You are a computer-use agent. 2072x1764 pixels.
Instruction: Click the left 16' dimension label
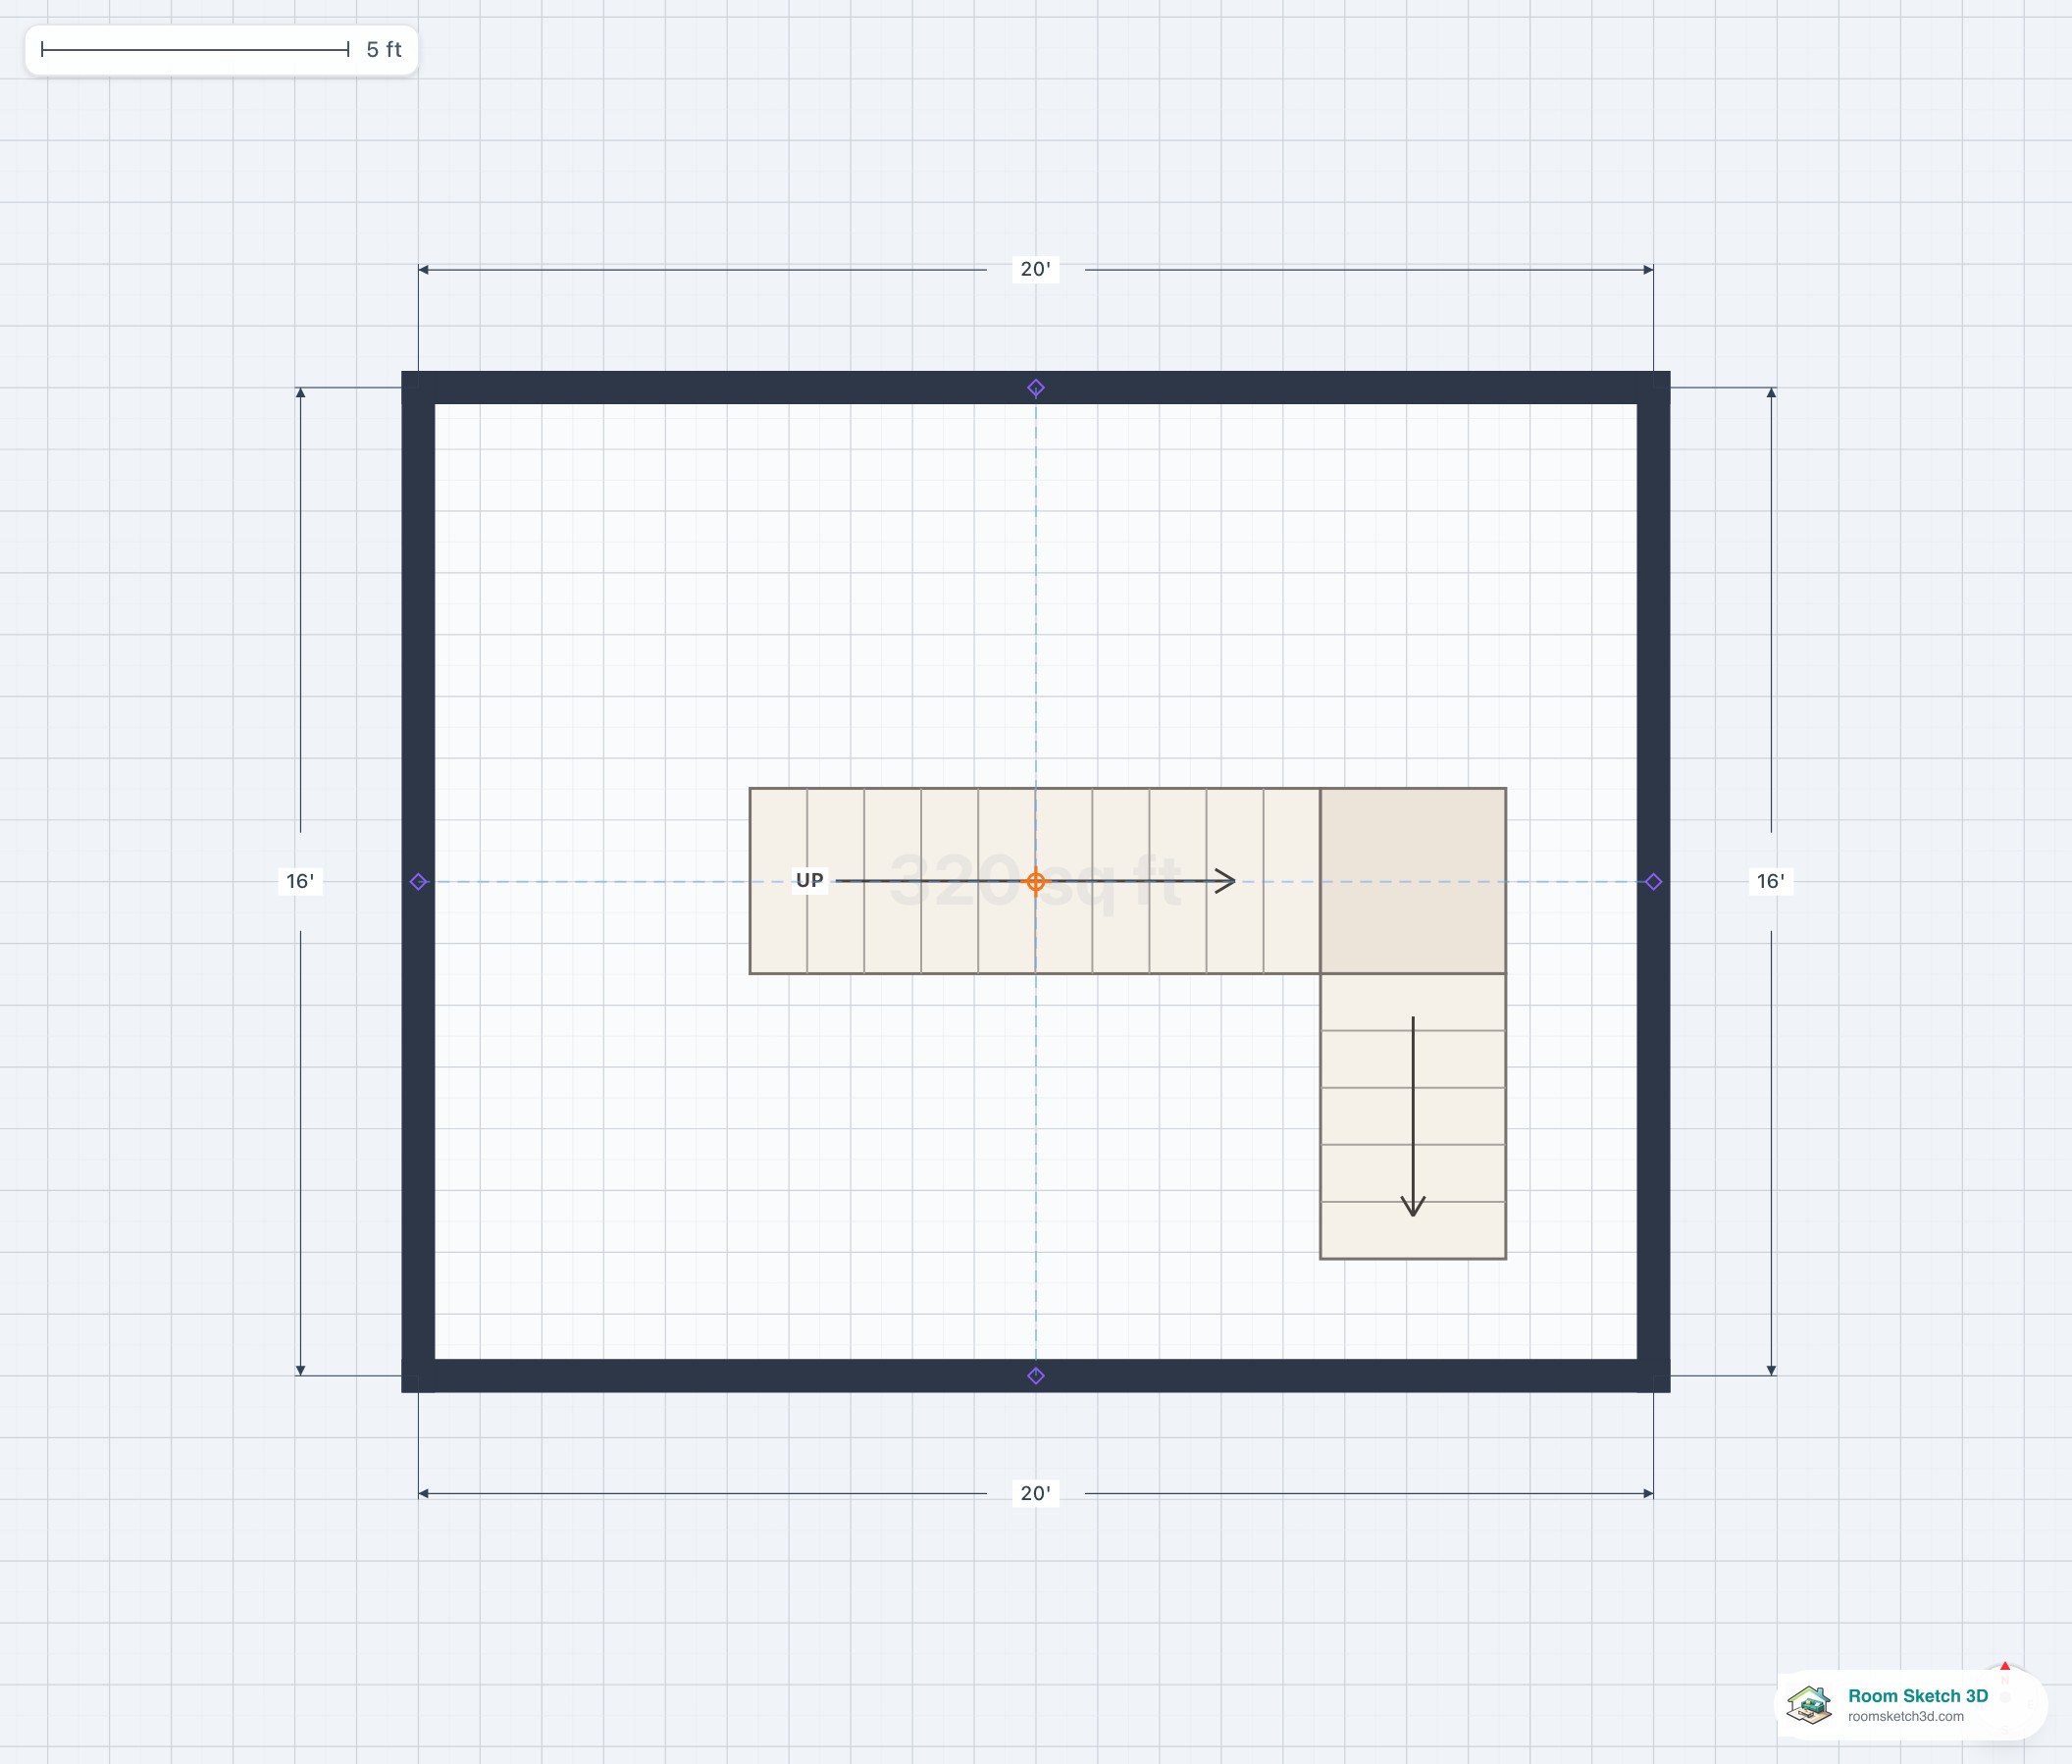point(300,881)
